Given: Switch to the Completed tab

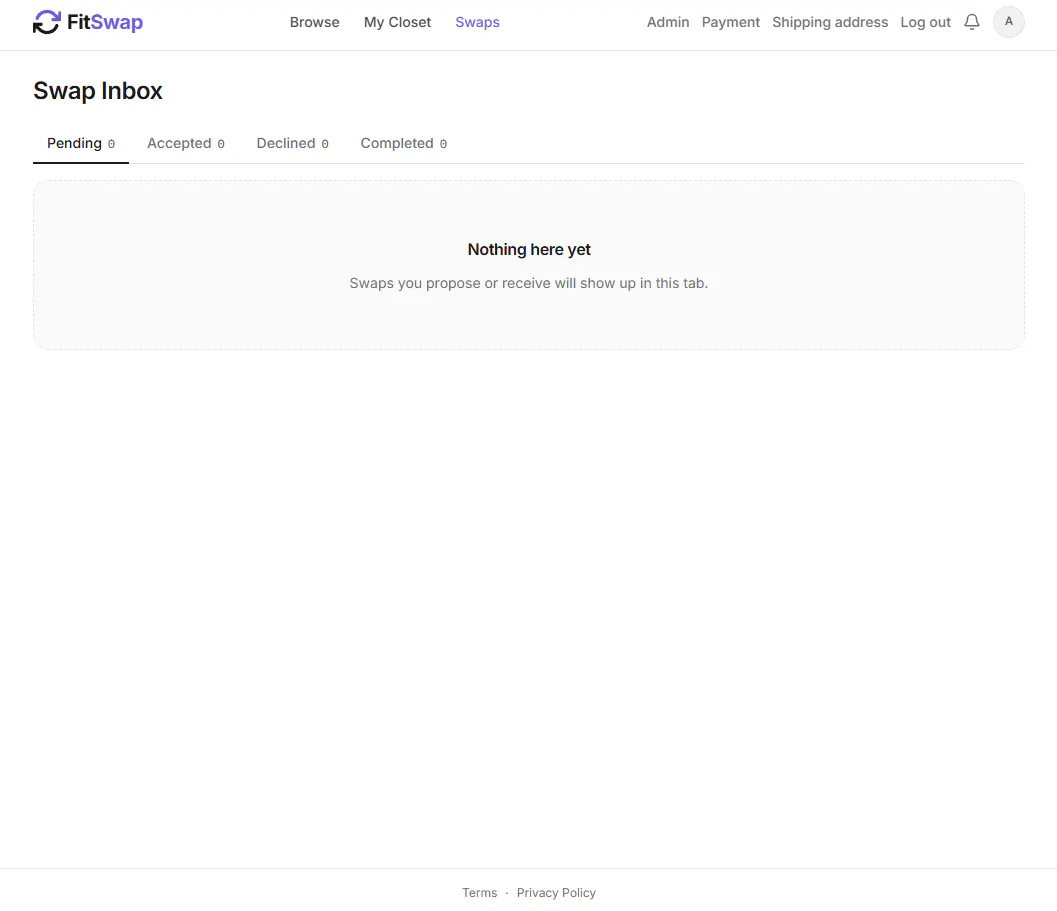Looking at the screenshot, I should pyautogui.click(x=404, y=144).
